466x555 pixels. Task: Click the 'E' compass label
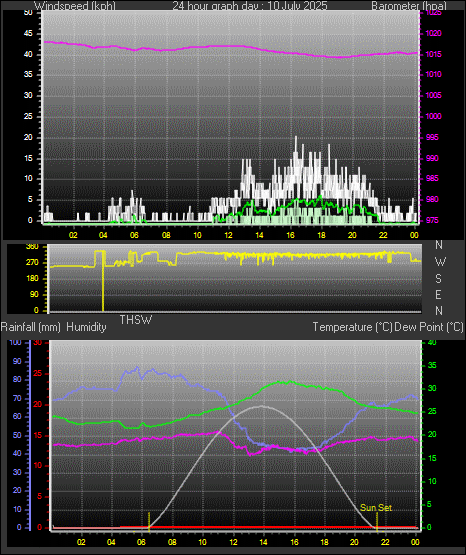[438, 294]
